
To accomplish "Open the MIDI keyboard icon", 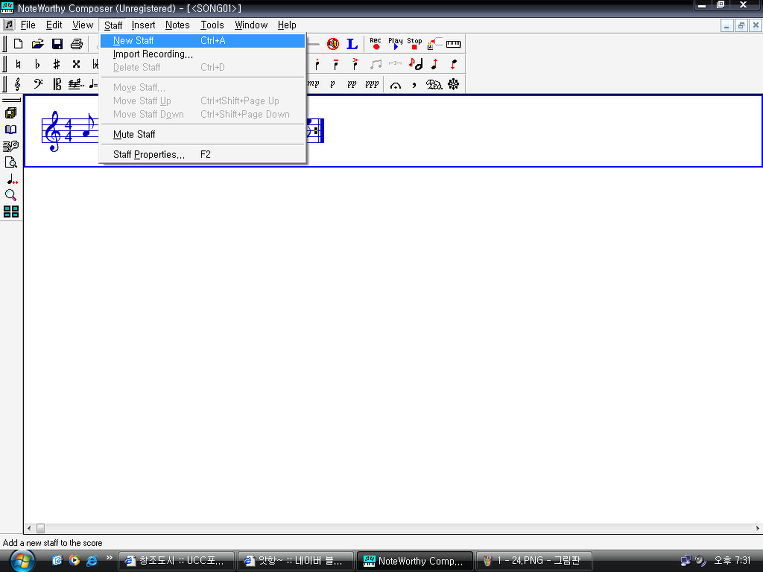I will point(454,44).
